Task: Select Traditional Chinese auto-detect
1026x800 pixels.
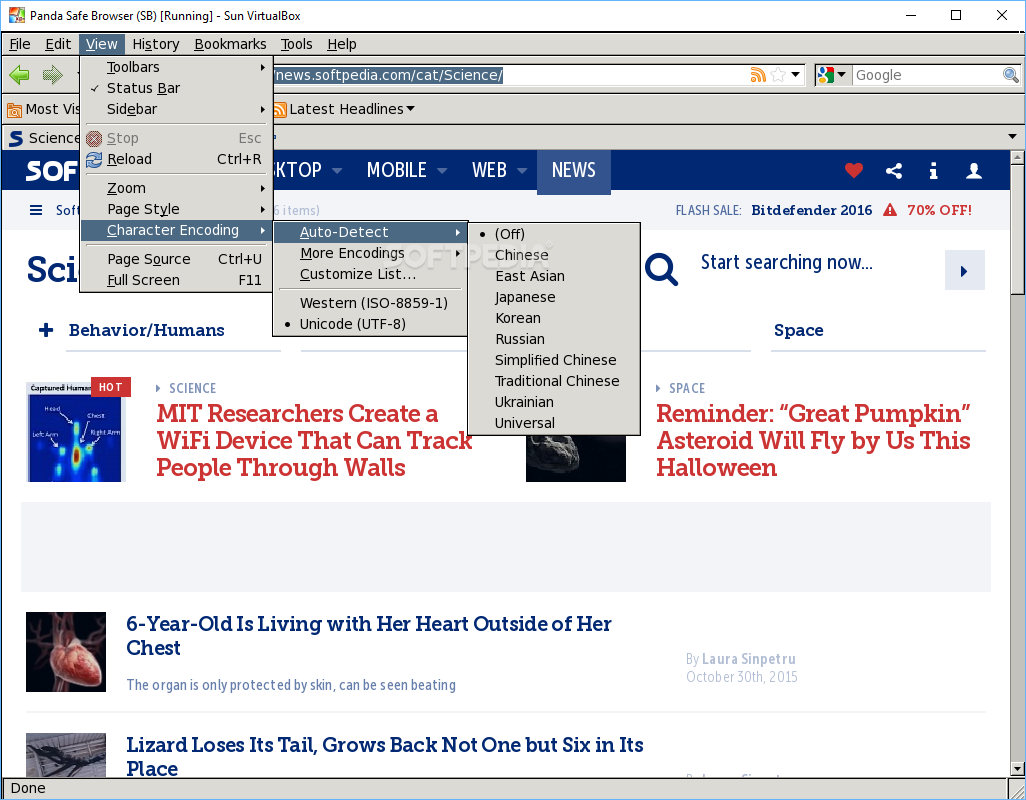Action: (554, 381)
